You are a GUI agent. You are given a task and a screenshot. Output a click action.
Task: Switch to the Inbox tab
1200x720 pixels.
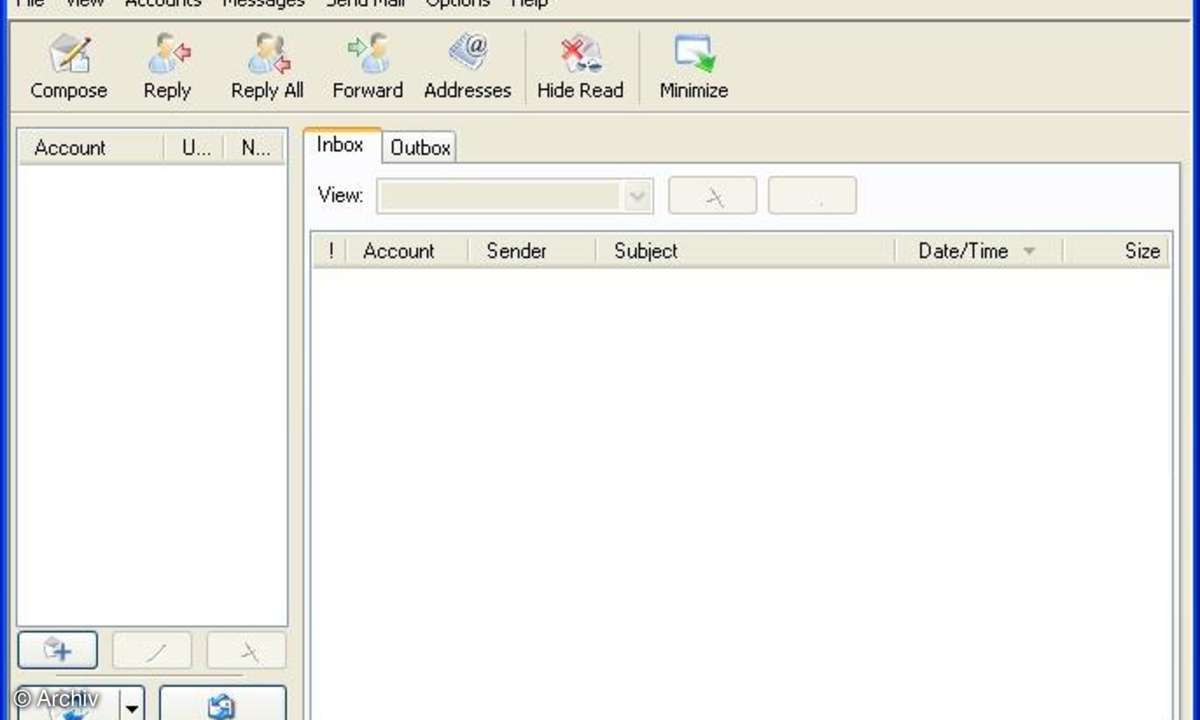pos(340,145)
